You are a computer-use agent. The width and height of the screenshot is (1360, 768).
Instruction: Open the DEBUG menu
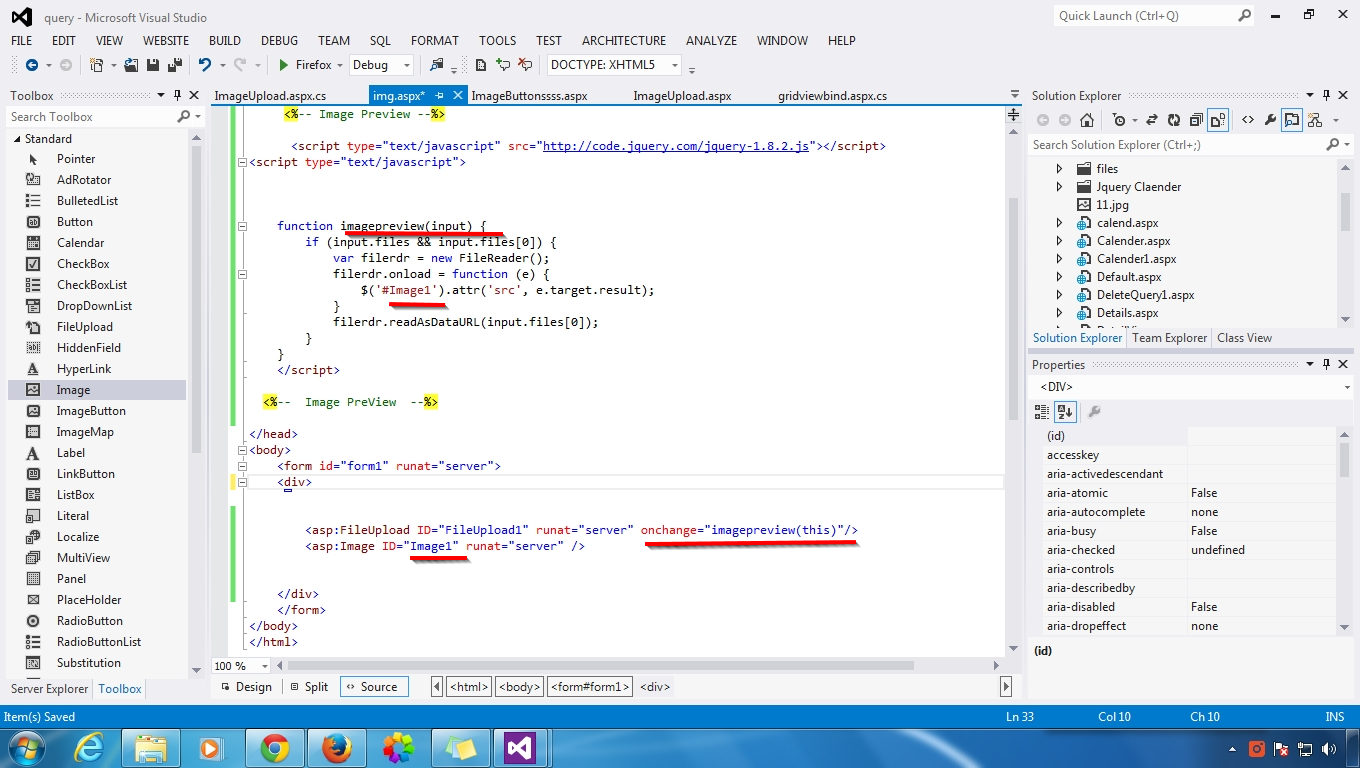pos(279,41)
